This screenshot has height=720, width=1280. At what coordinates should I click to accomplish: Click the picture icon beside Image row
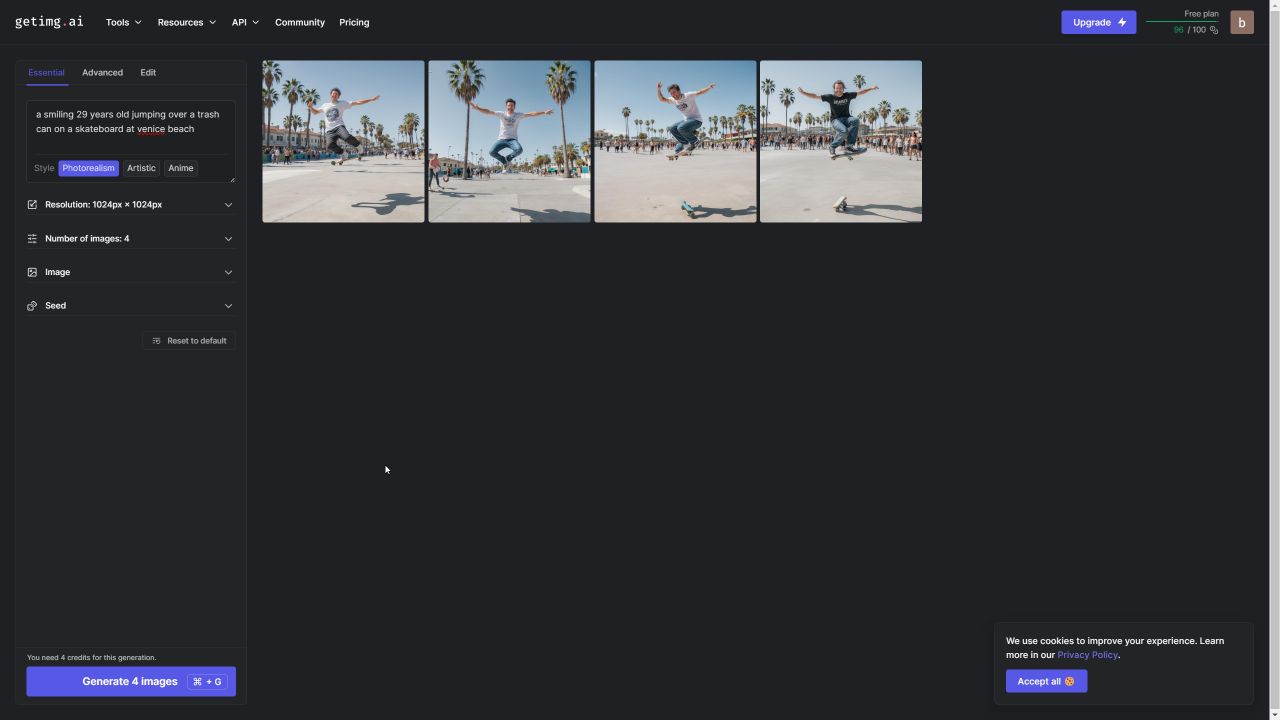tap(32, 272)
